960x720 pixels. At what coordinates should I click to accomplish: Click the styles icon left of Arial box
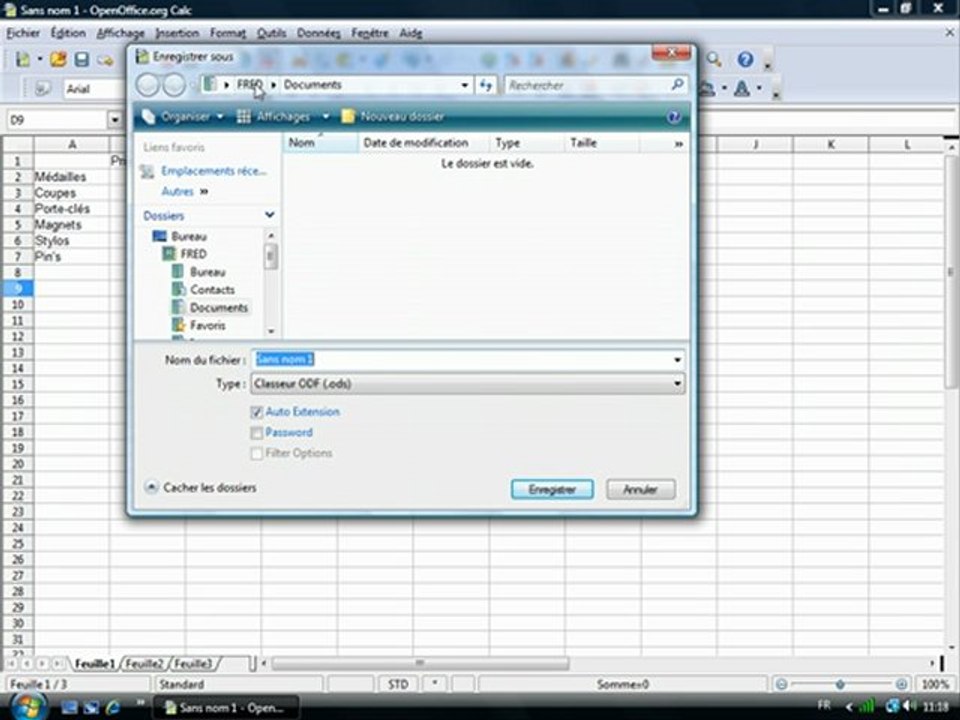(x=42, y=89)
